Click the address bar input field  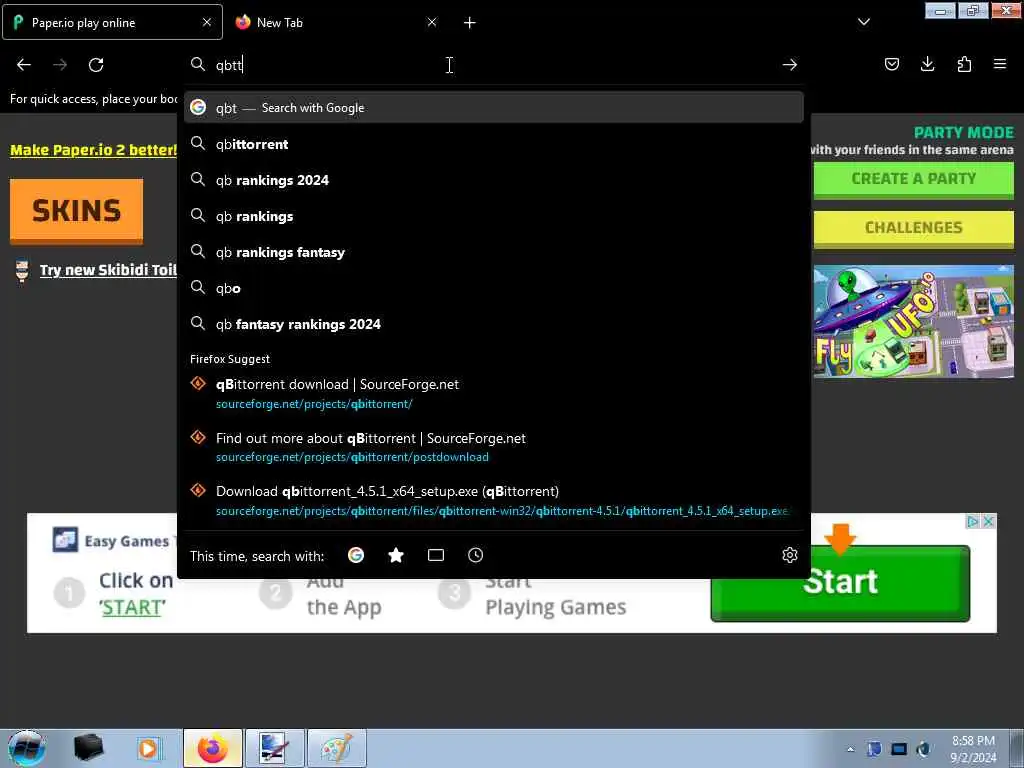click(490, 65)
